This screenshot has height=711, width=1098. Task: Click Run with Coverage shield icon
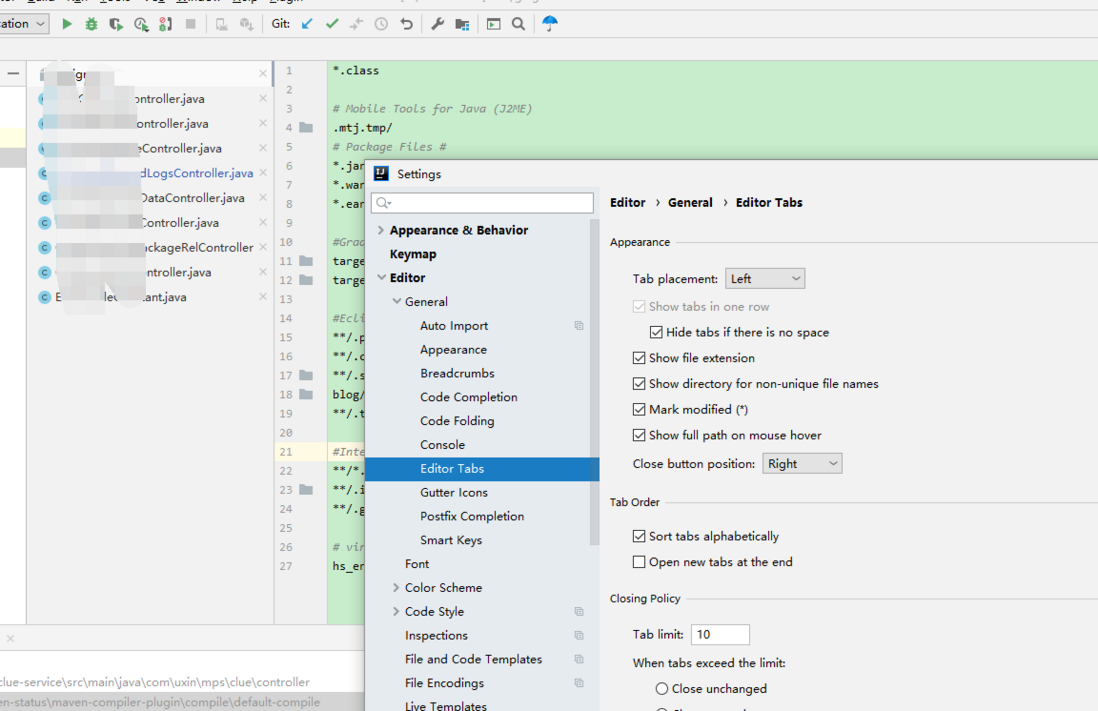116,25
